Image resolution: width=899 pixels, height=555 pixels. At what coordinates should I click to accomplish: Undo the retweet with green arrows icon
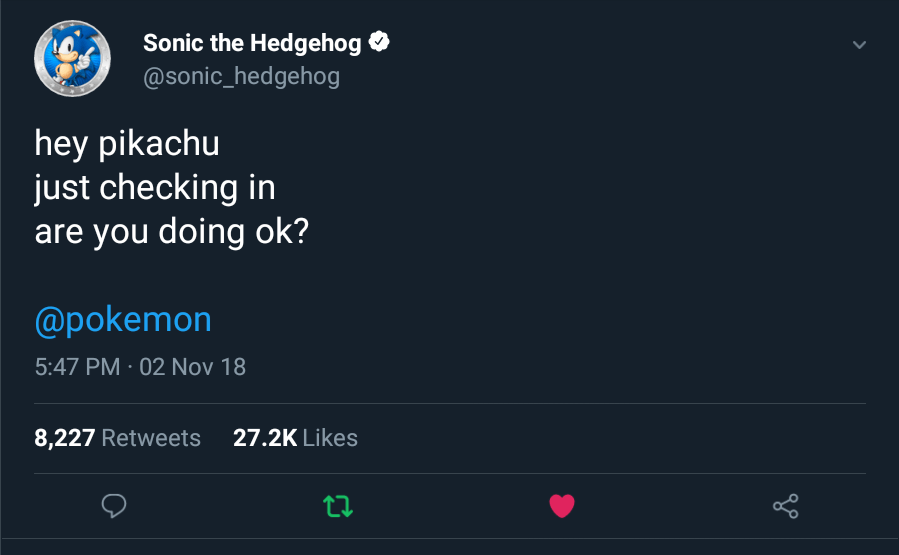click(x=339, y=507)
